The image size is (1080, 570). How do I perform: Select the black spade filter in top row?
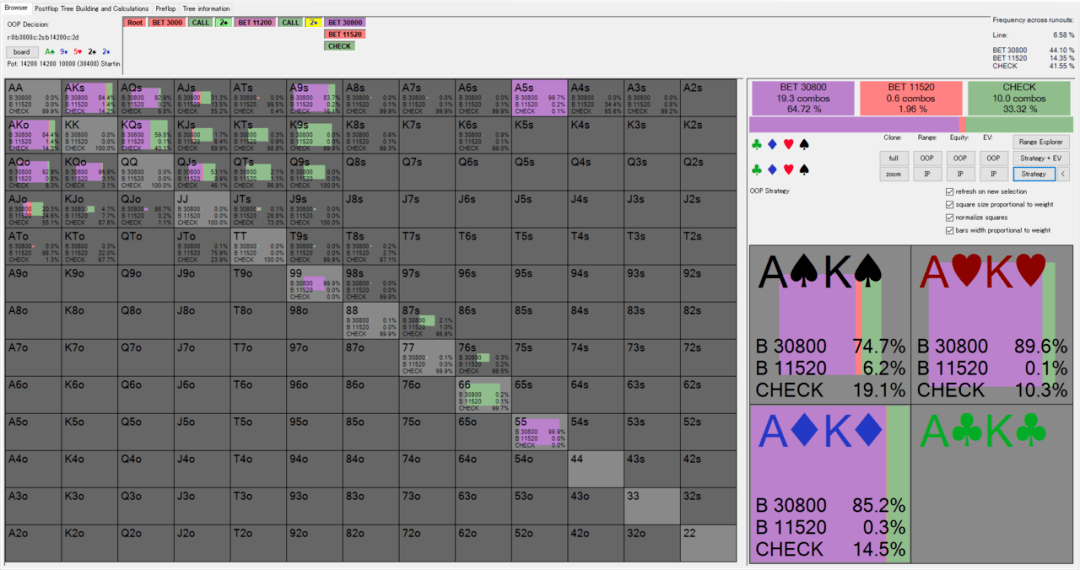coord(804,145)
